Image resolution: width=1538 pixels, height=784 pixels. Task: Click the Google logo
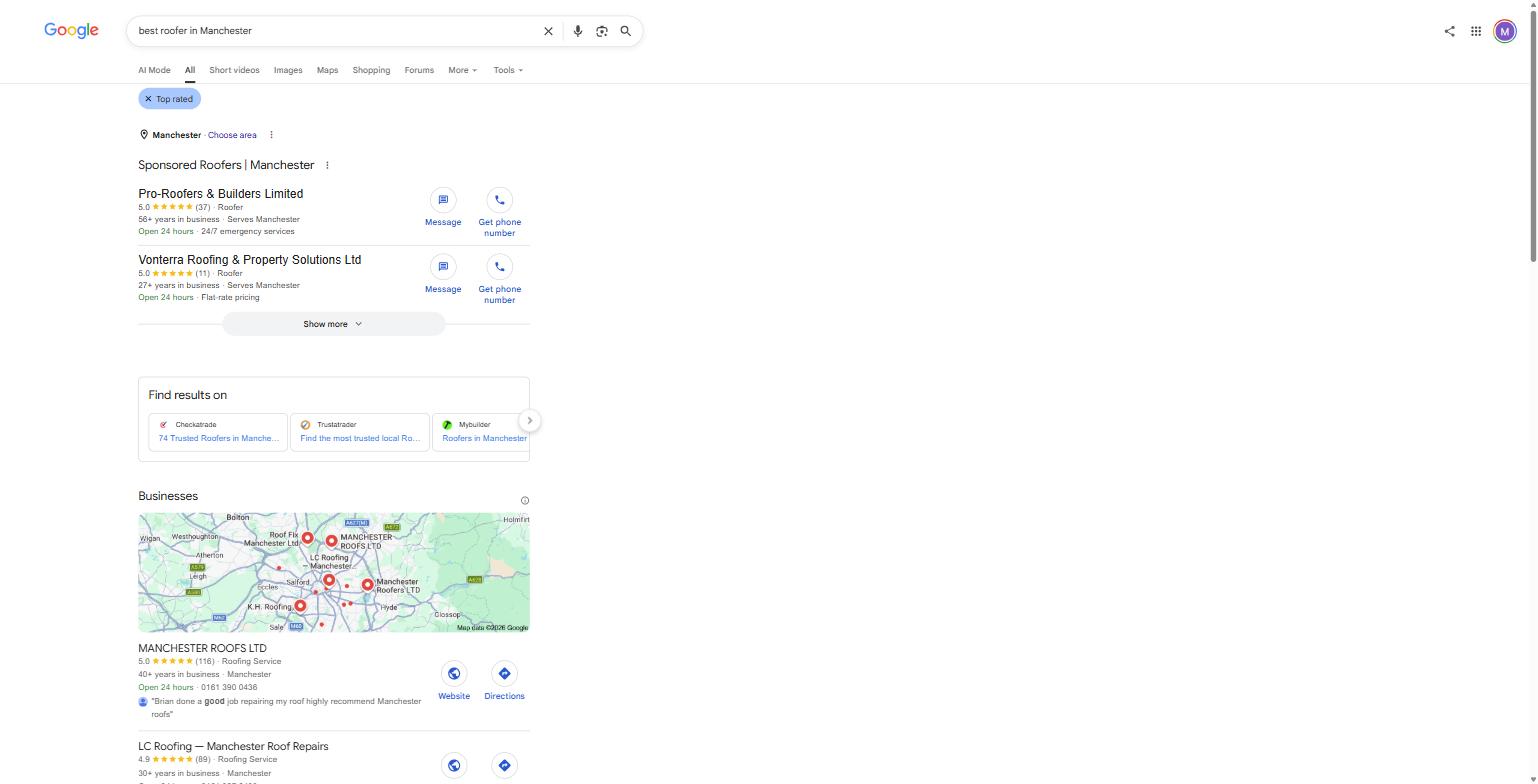tap(71, 31)
